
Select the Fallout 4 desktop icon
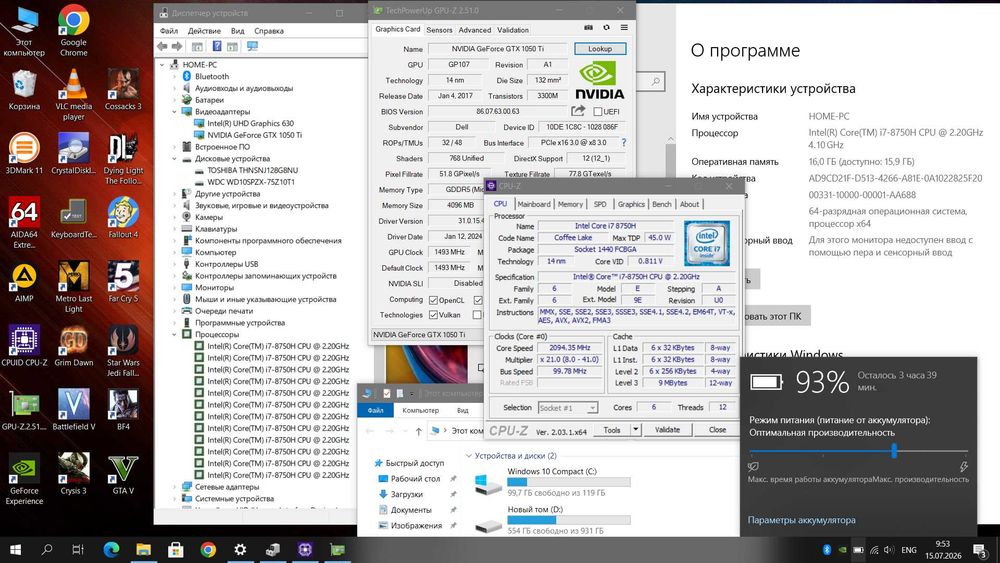pyautogui.click(x=123, y=217)
